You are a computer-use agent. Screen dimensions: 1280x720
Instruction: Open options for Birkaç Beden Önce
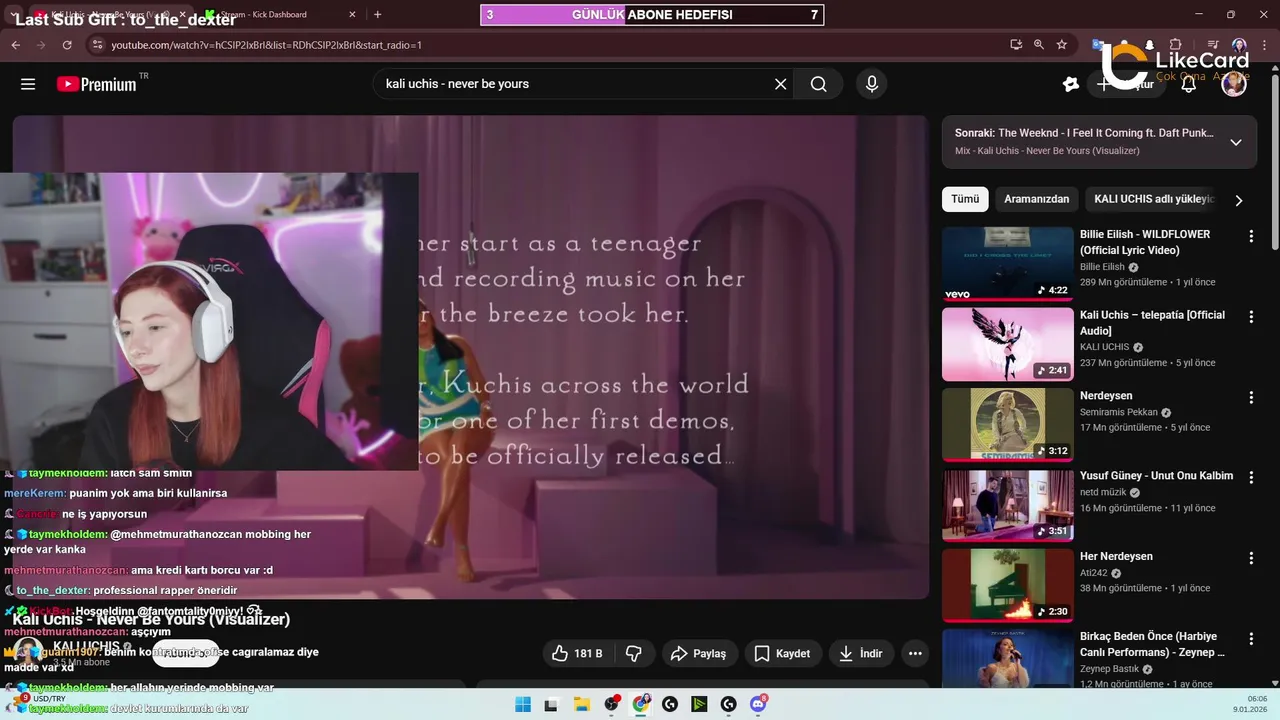pos(1250,638)
